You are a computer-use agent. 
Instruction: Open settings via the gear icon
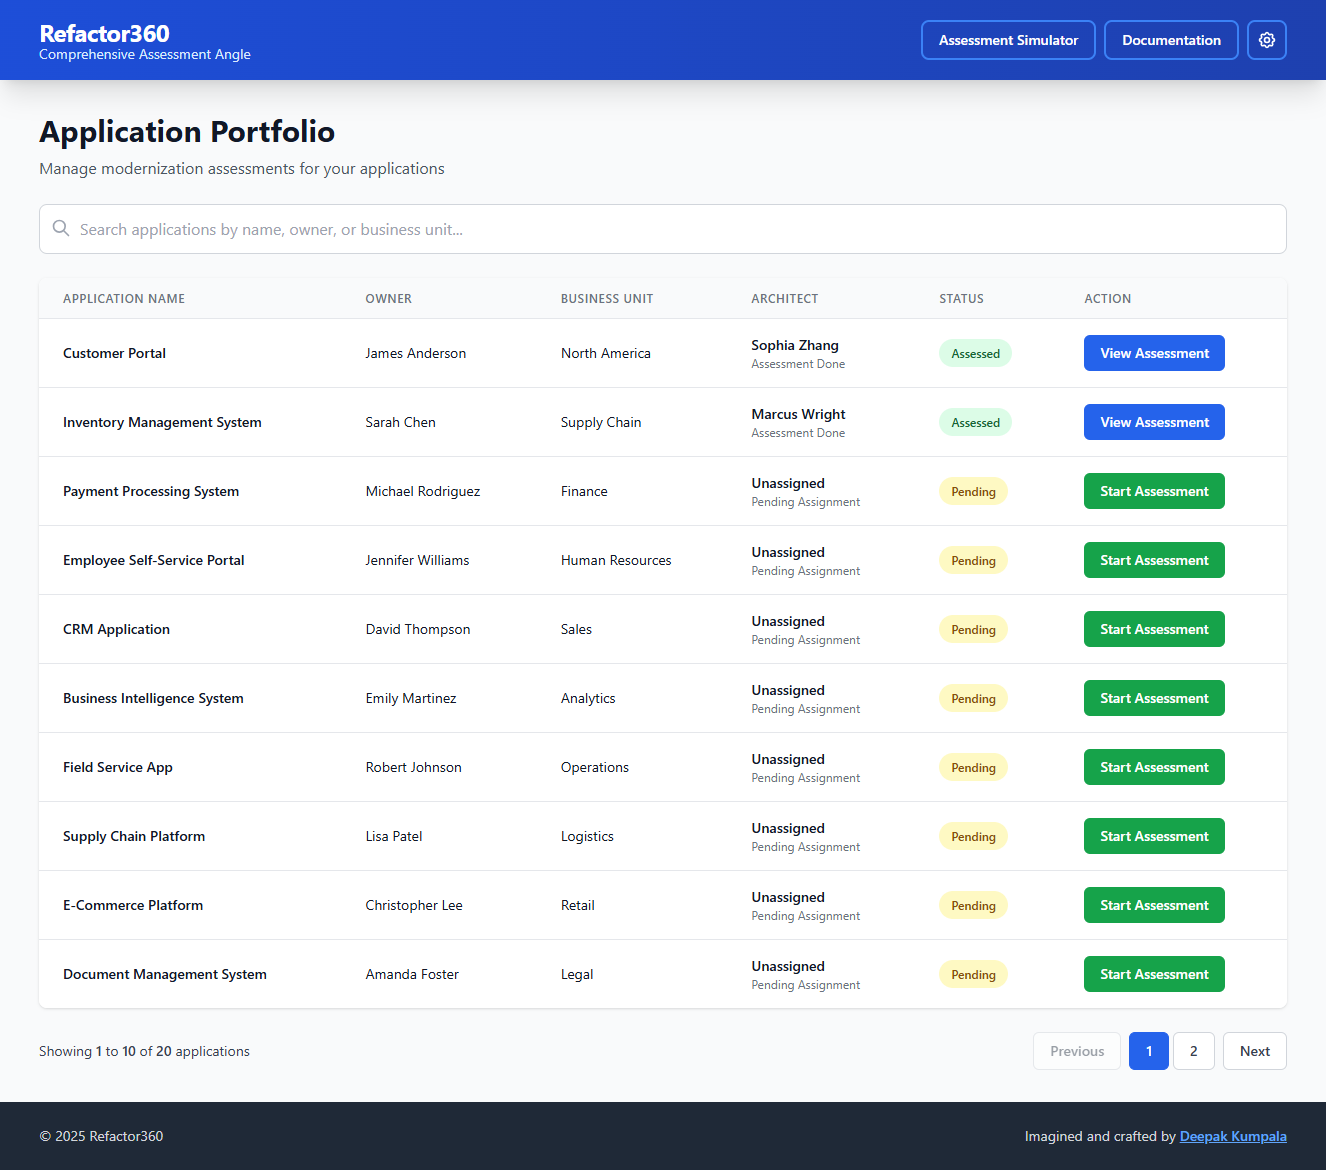tap(1266, 40)
